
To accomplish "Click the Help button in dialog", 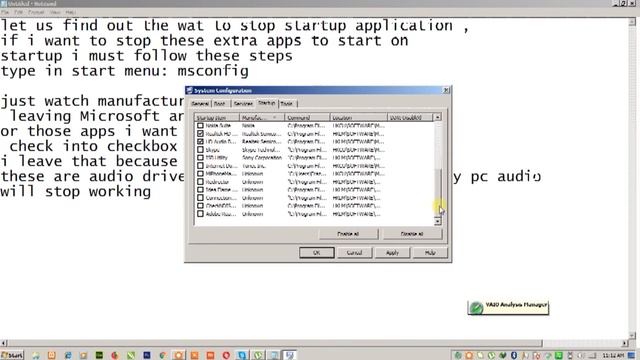I will click(x=430, y=253).
